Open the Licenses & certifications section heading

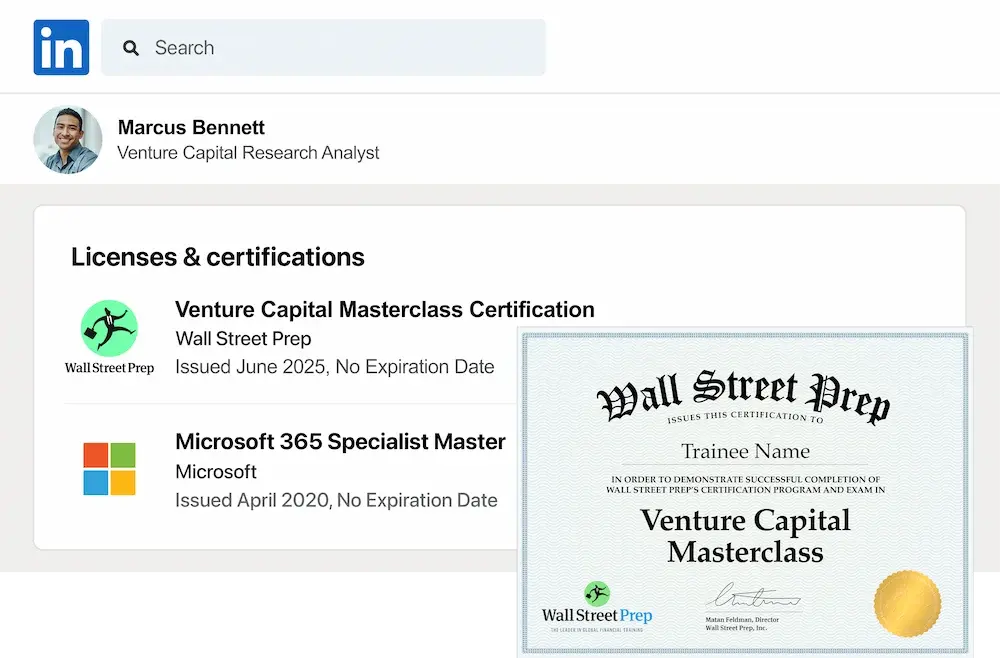(x=217, y=257)
